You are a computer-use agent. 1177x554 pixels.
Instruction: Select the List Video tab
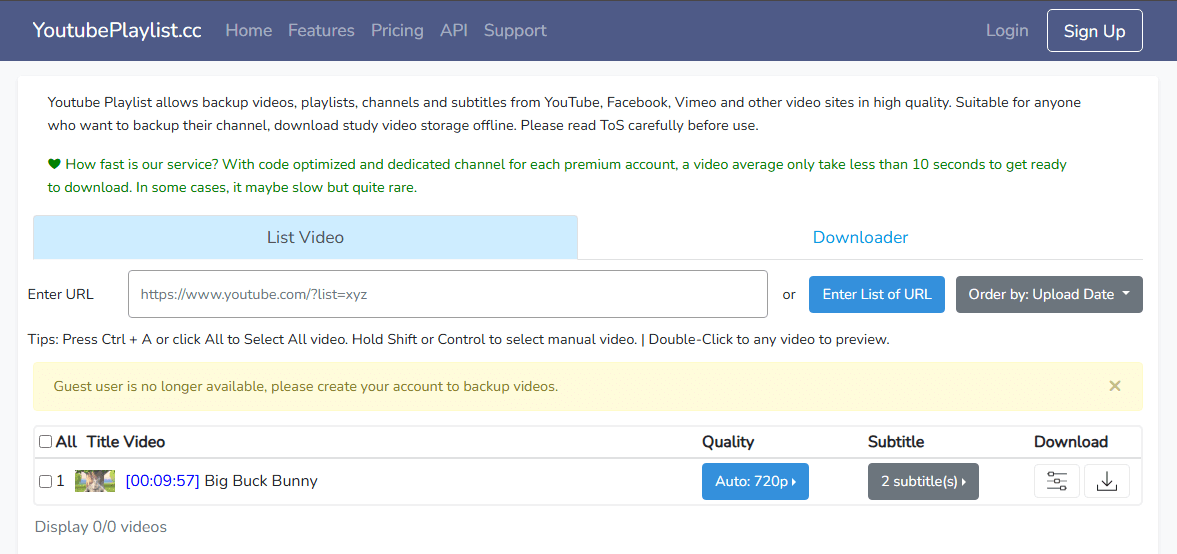pyautogui.click(x=305, y=237)
